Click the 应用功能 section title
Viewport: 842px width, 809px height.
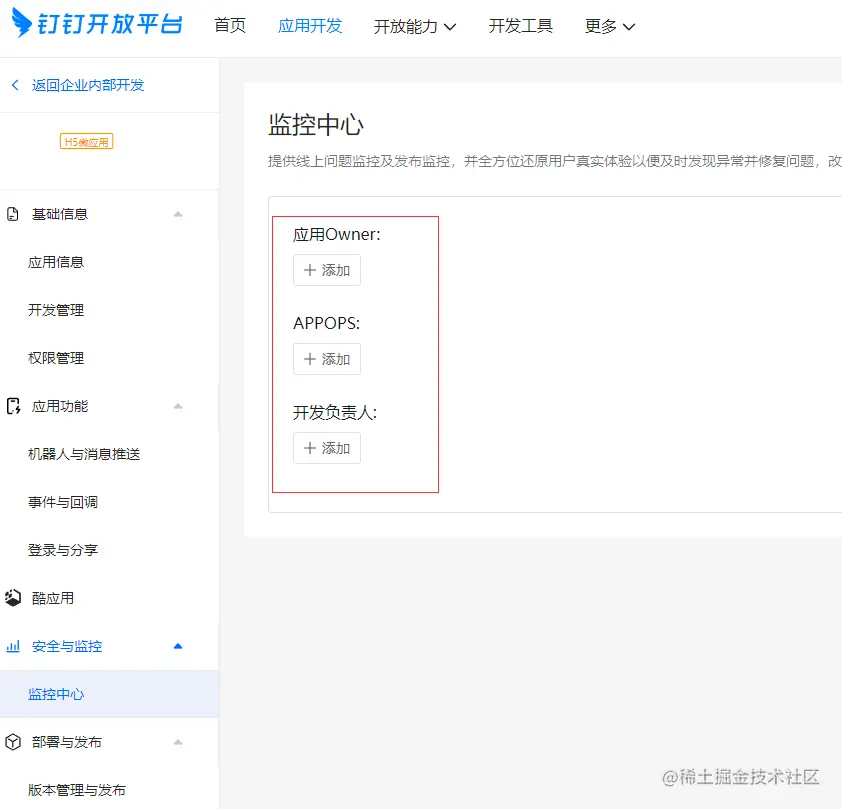tap(60, 406)
